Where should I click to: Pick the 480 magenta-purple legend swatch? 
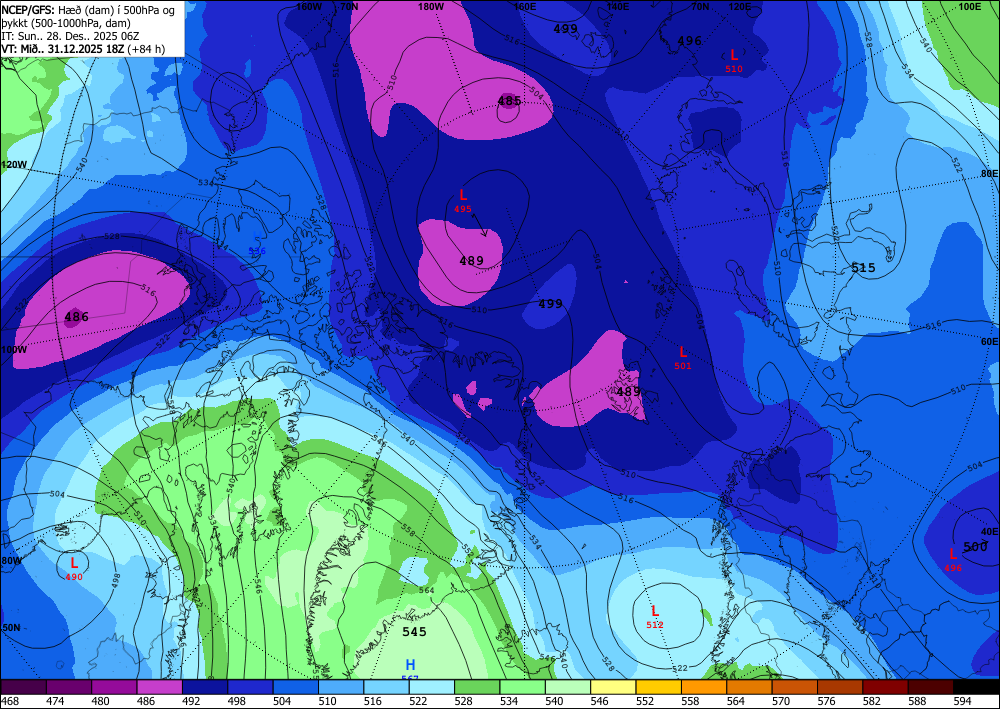pyautogui.click(x=114, y=687)
